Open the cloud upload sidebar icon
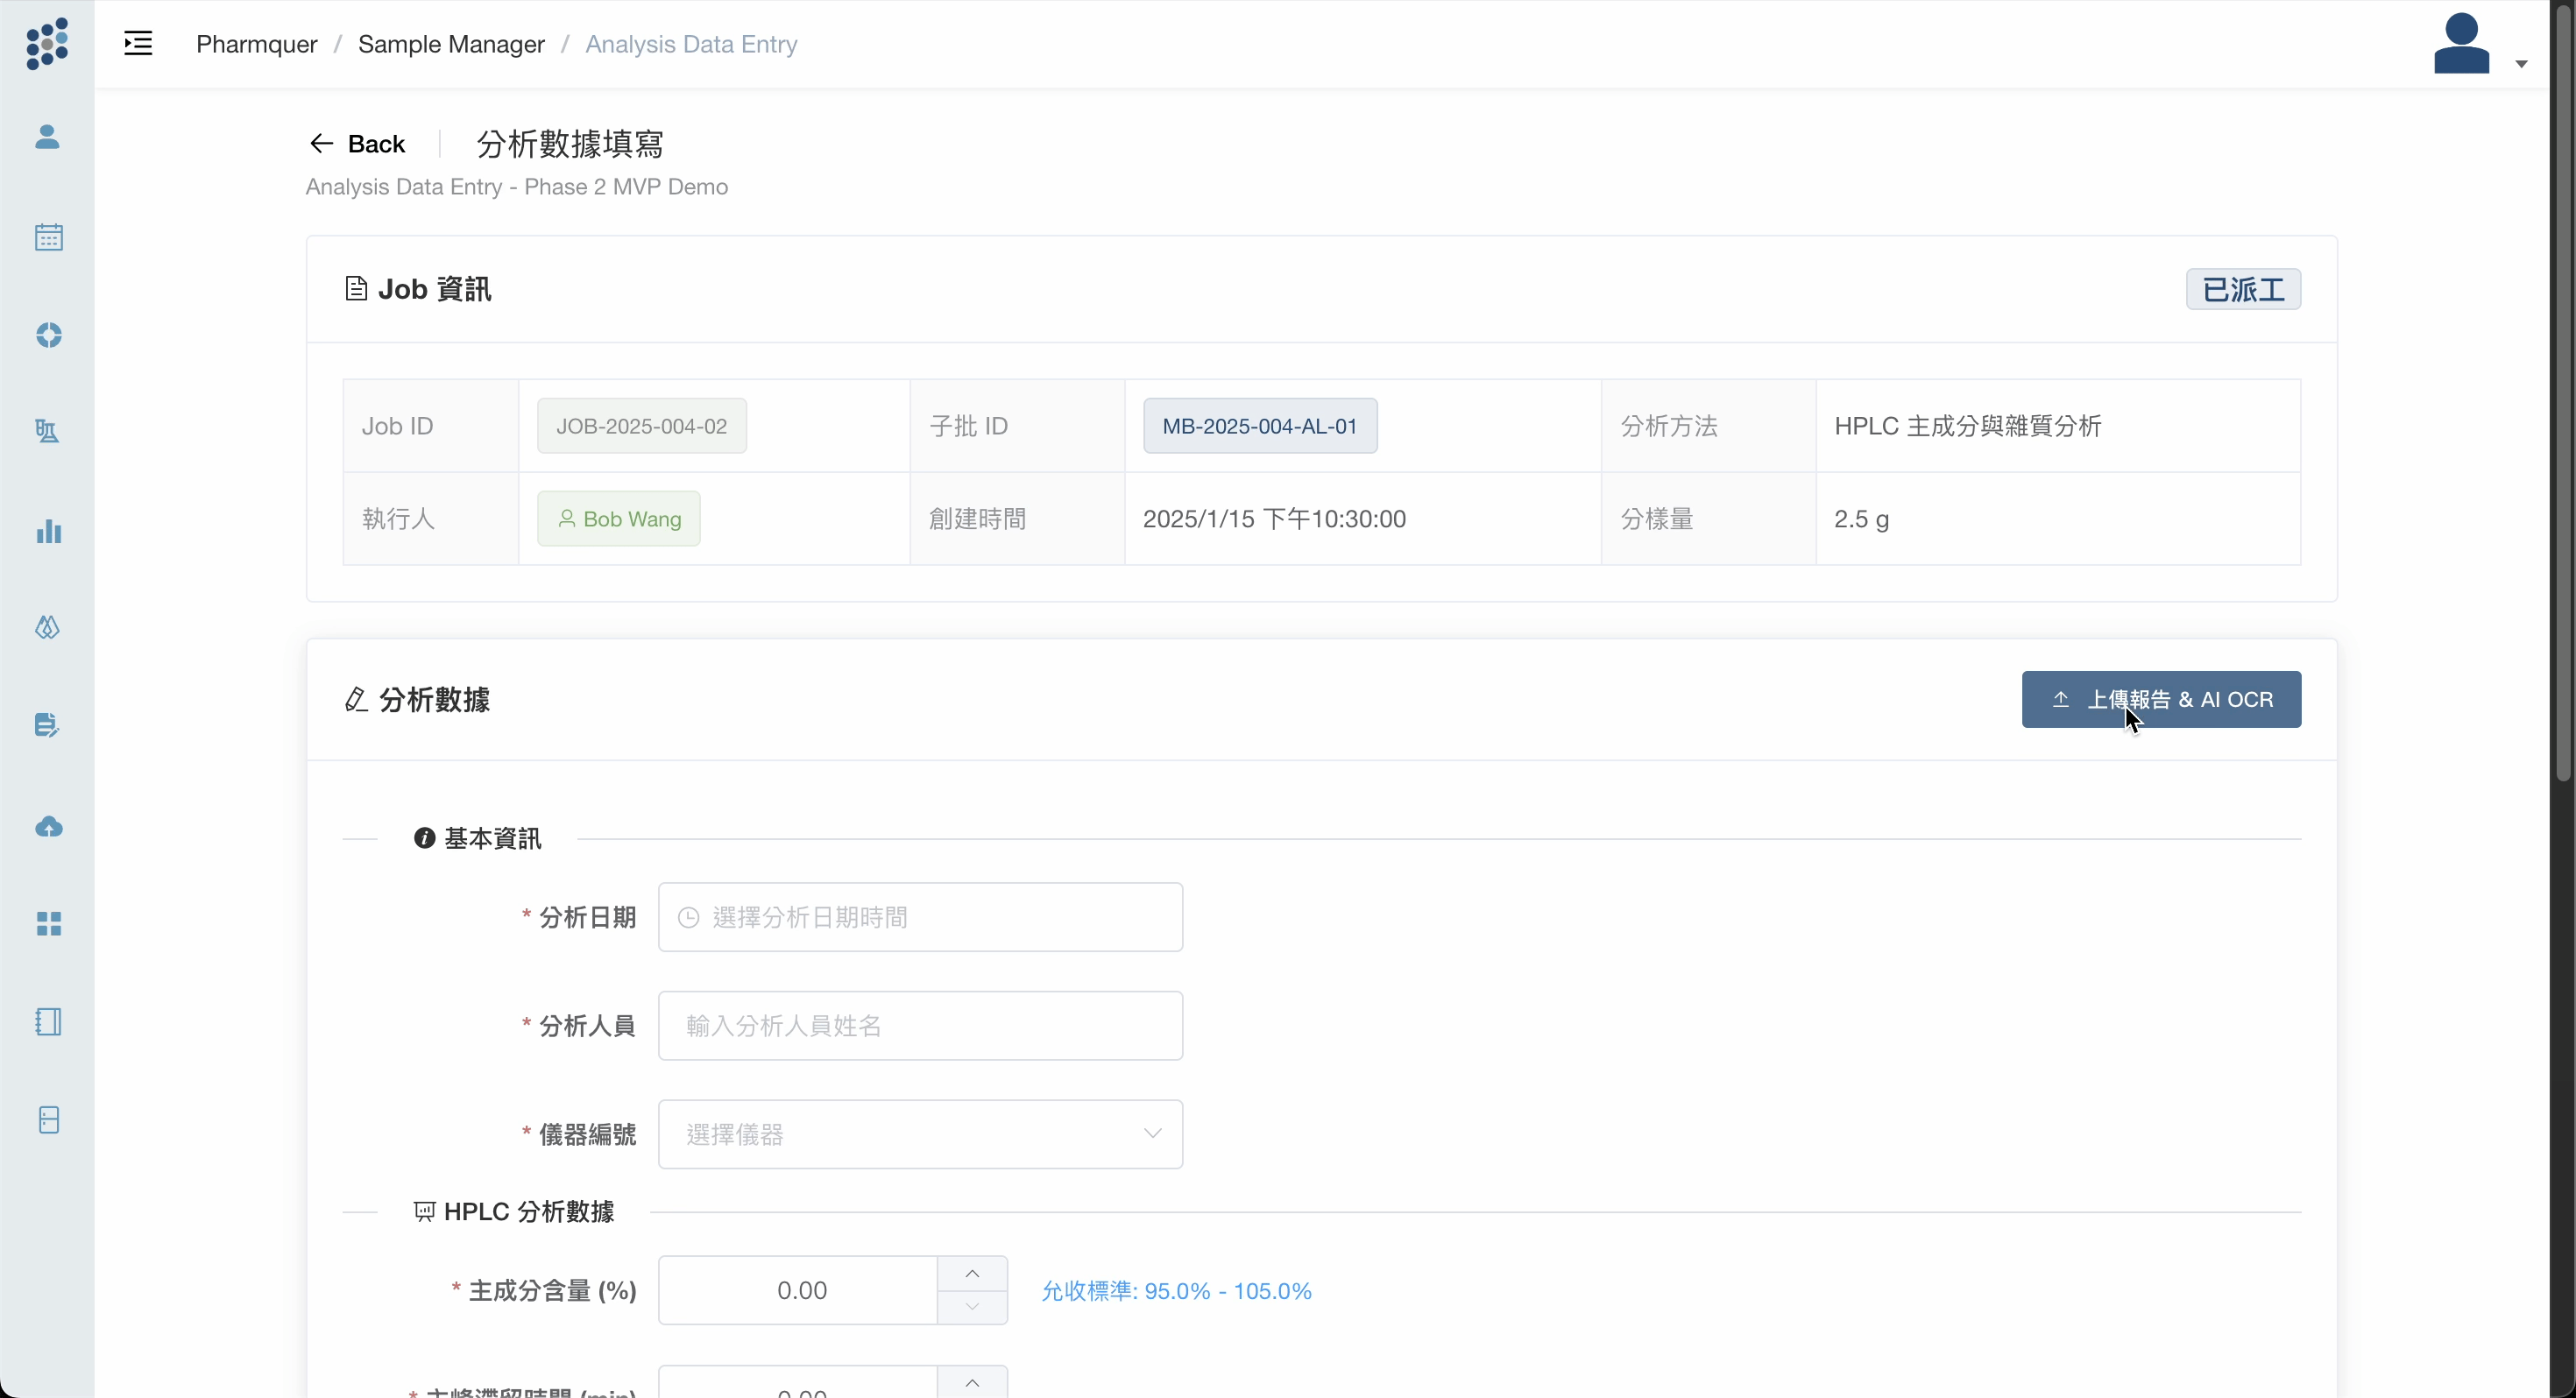2576x1398 pixels. pos(48,827)
